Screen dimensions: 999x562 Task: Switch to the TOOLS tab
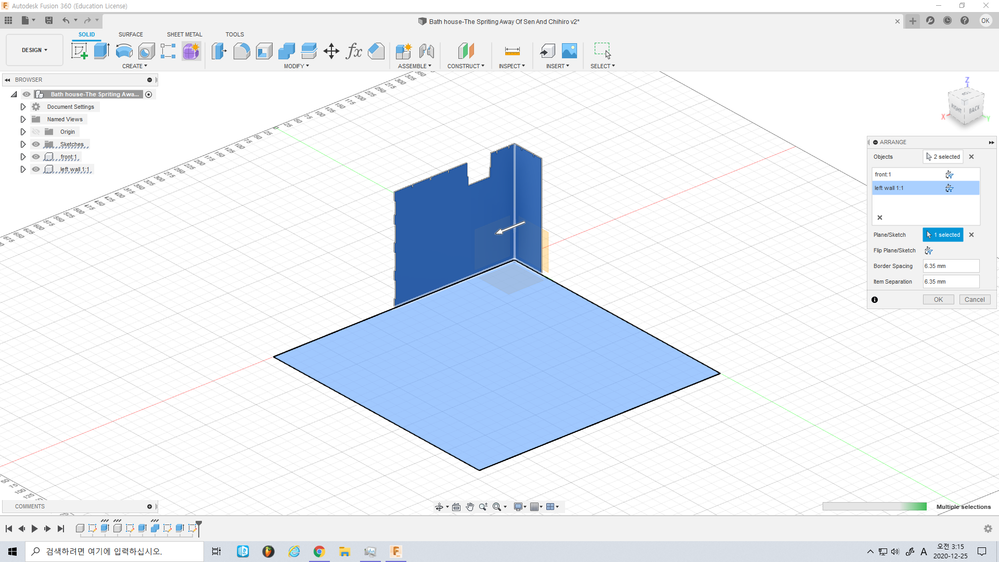[x=234, y=34]
